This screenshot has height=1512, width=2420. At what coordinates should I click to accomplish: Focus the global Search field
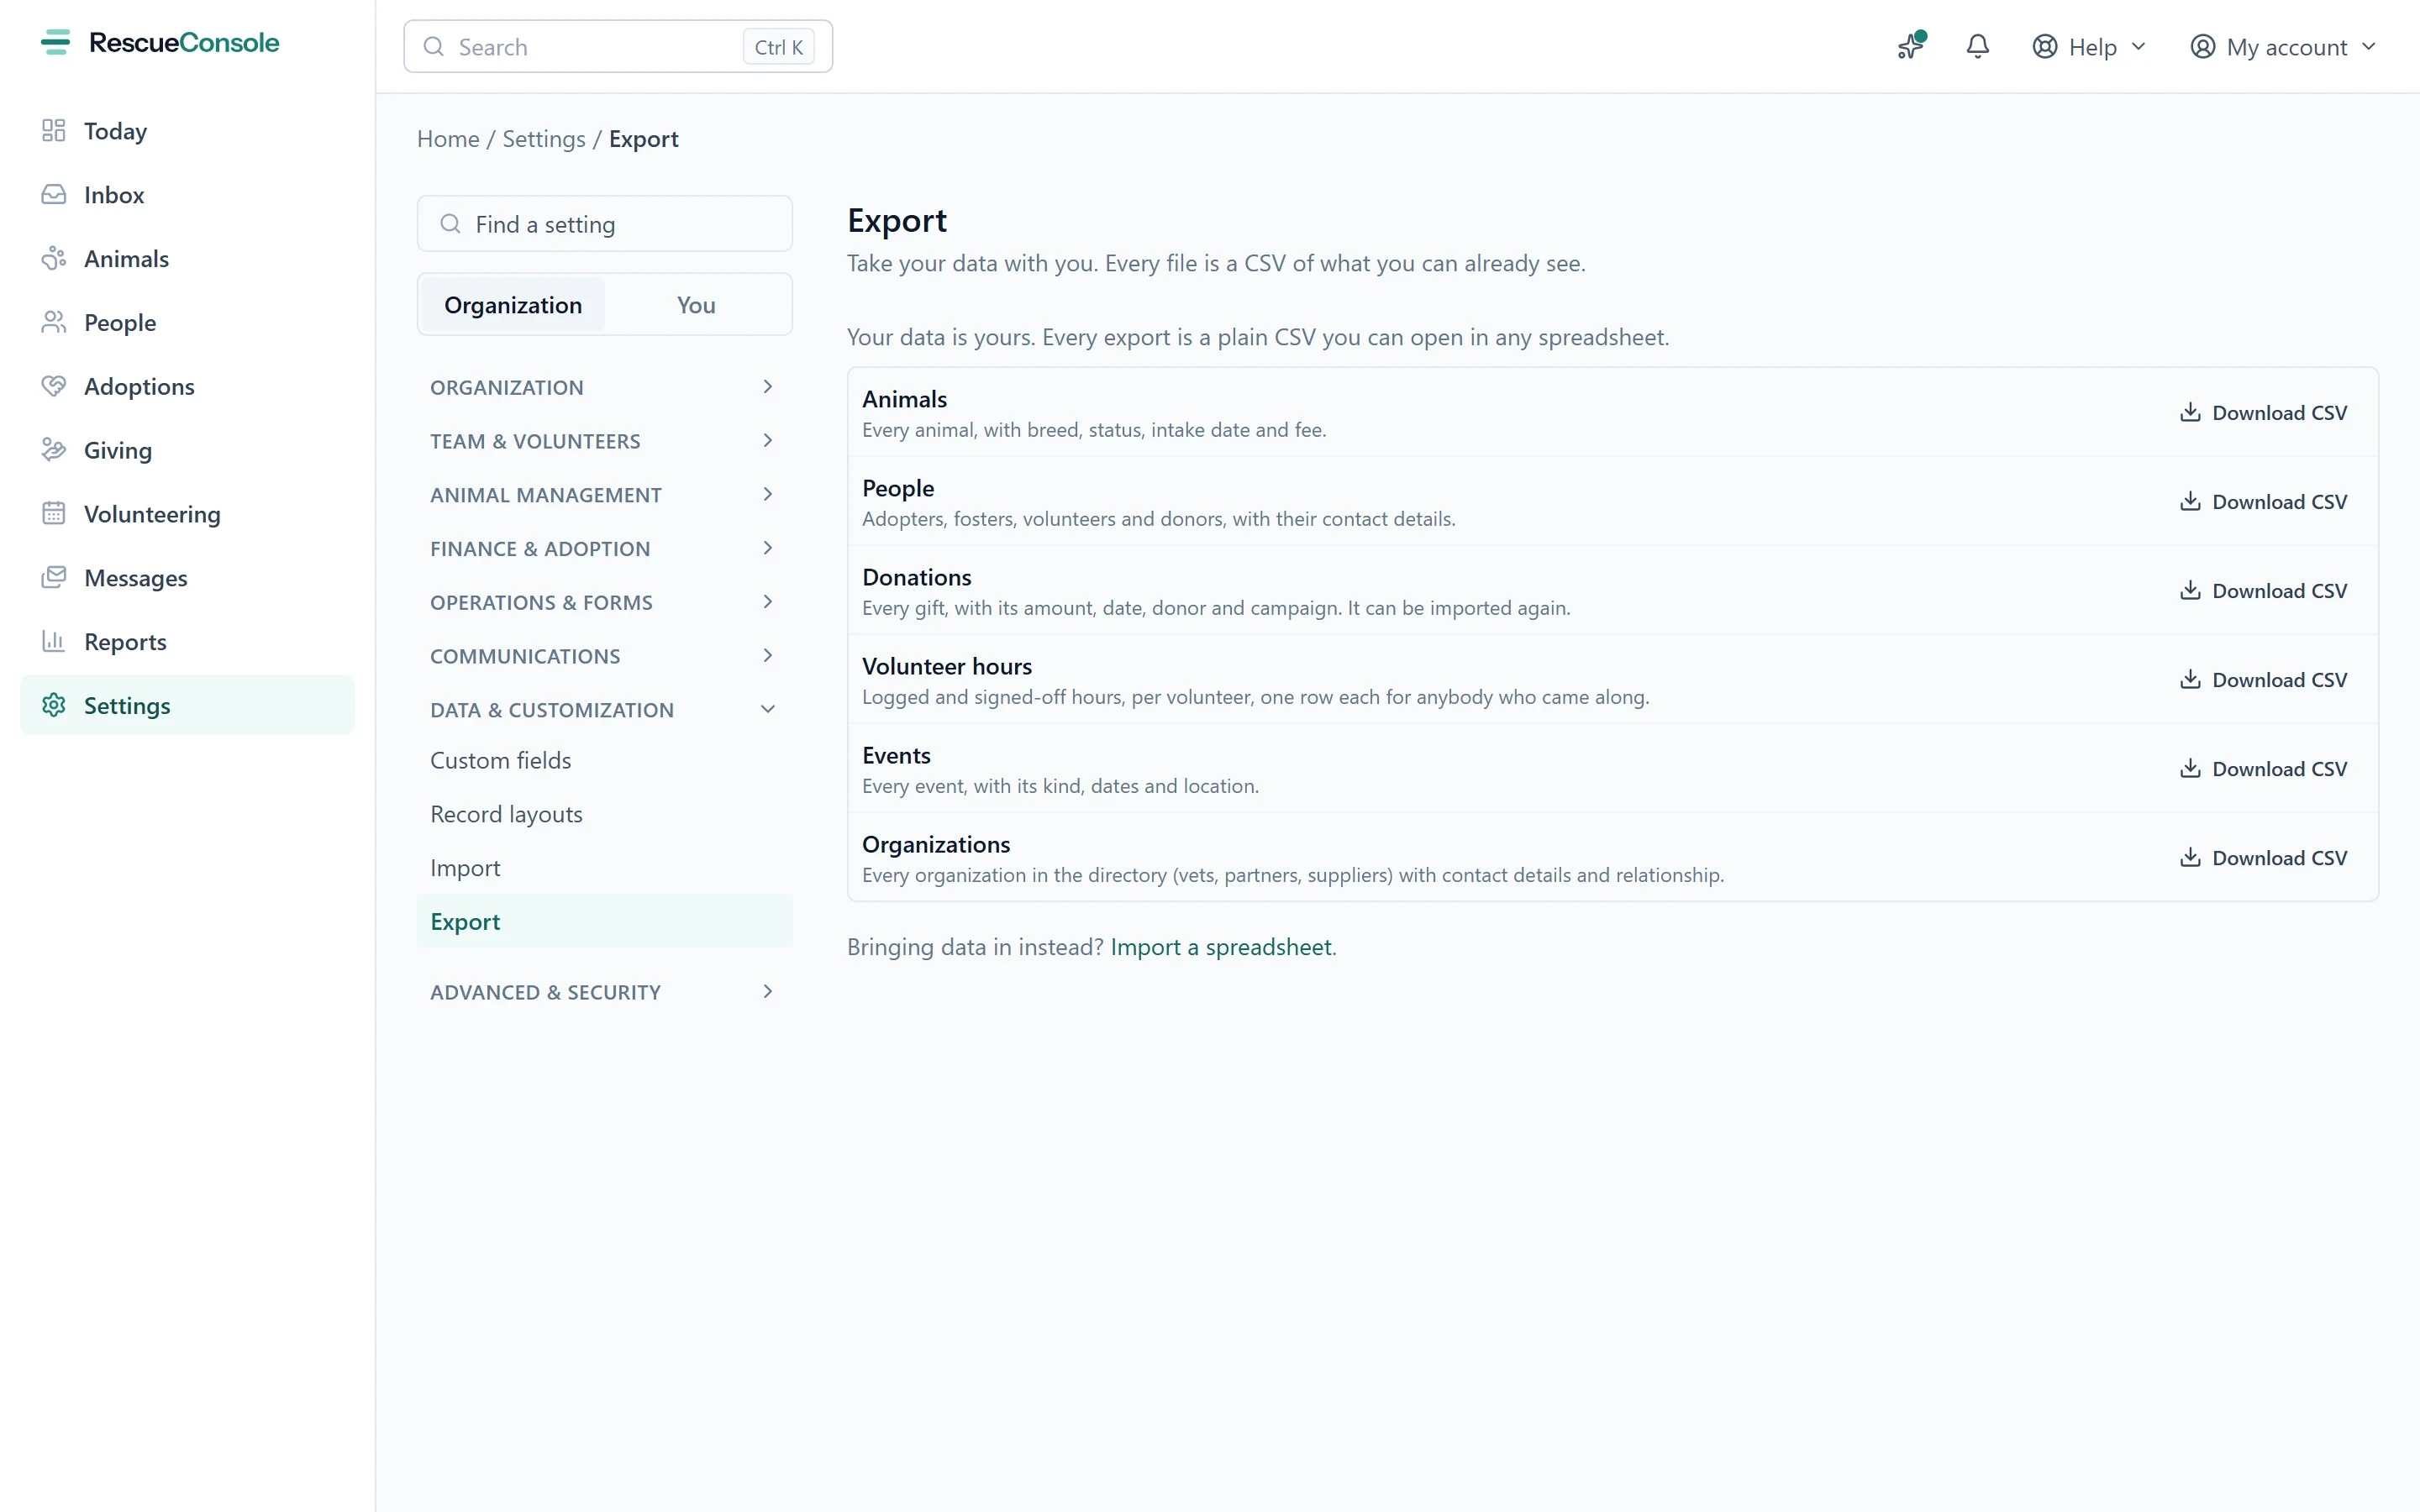click(617, 47)
